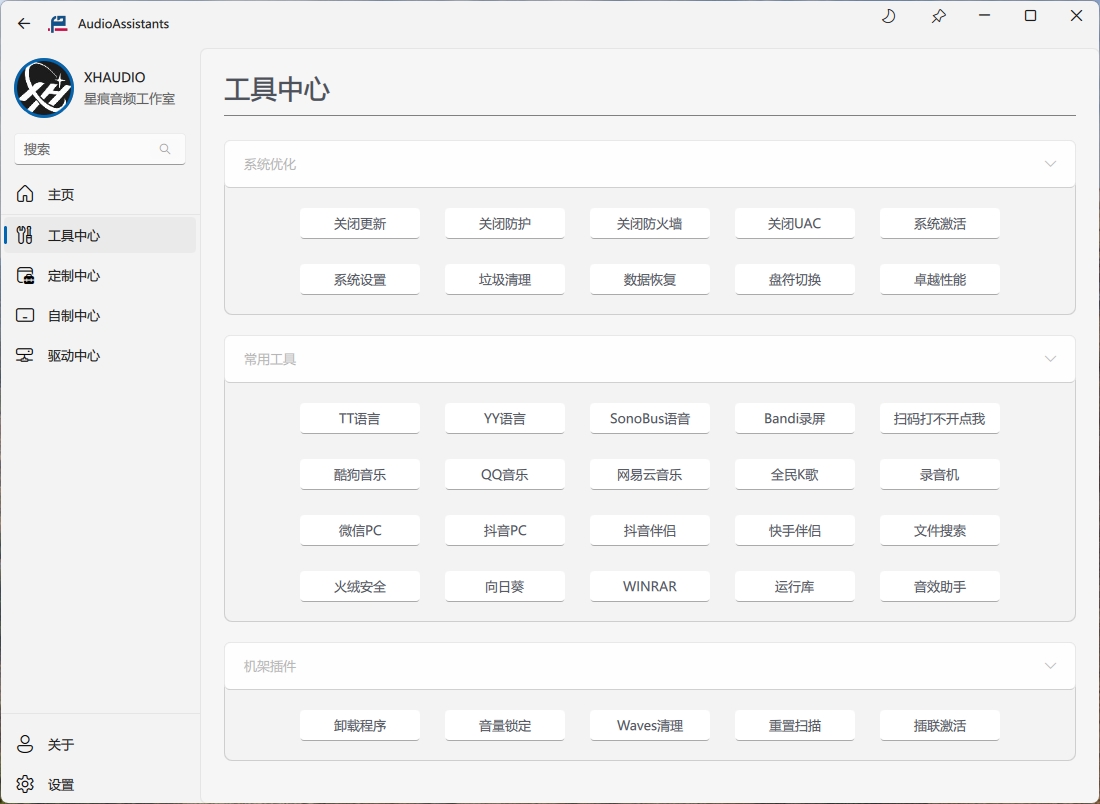
Task: Click the SonoBus语音 button
Action: (649, 419)
